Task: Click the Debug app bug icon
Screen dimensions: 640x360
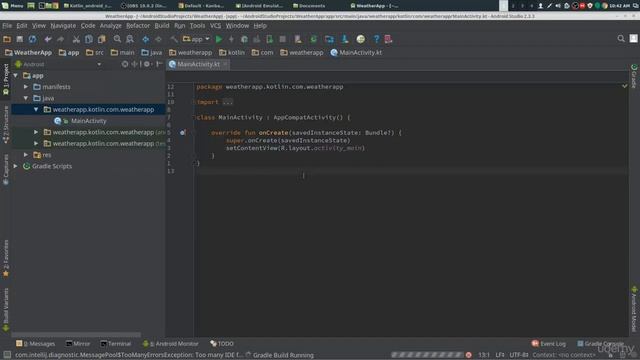Action: 244,39
